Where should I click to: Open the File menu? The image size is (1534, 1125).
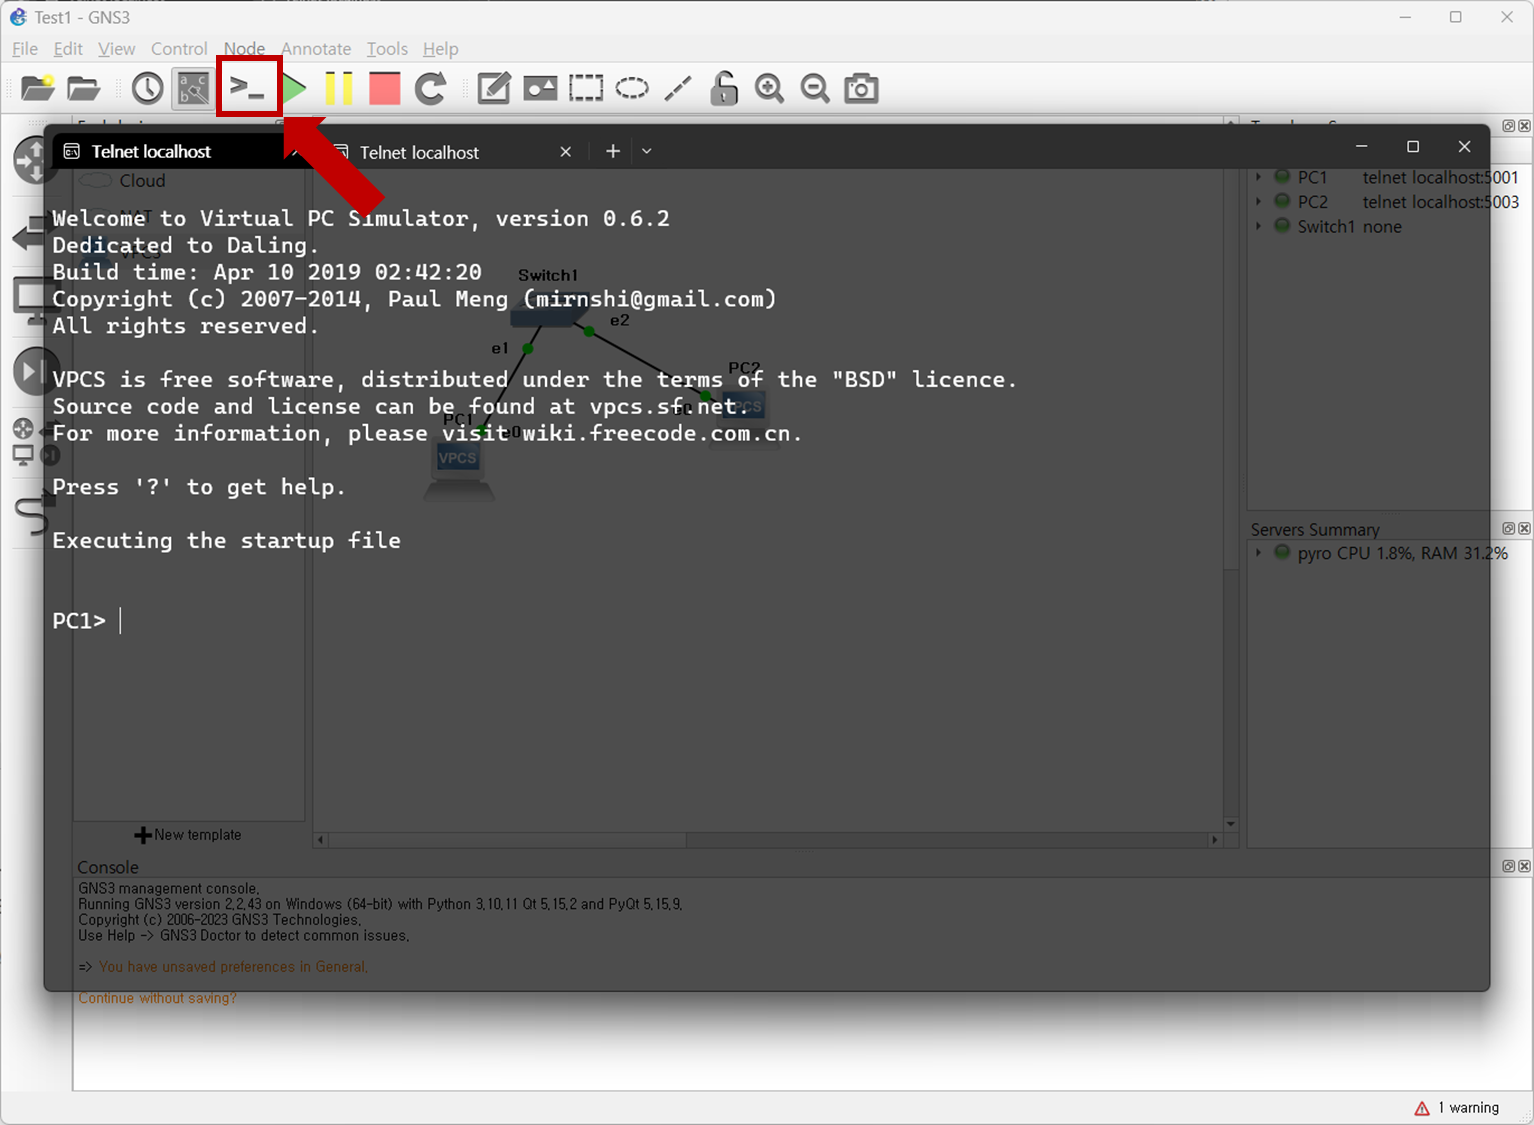(25, 49)
